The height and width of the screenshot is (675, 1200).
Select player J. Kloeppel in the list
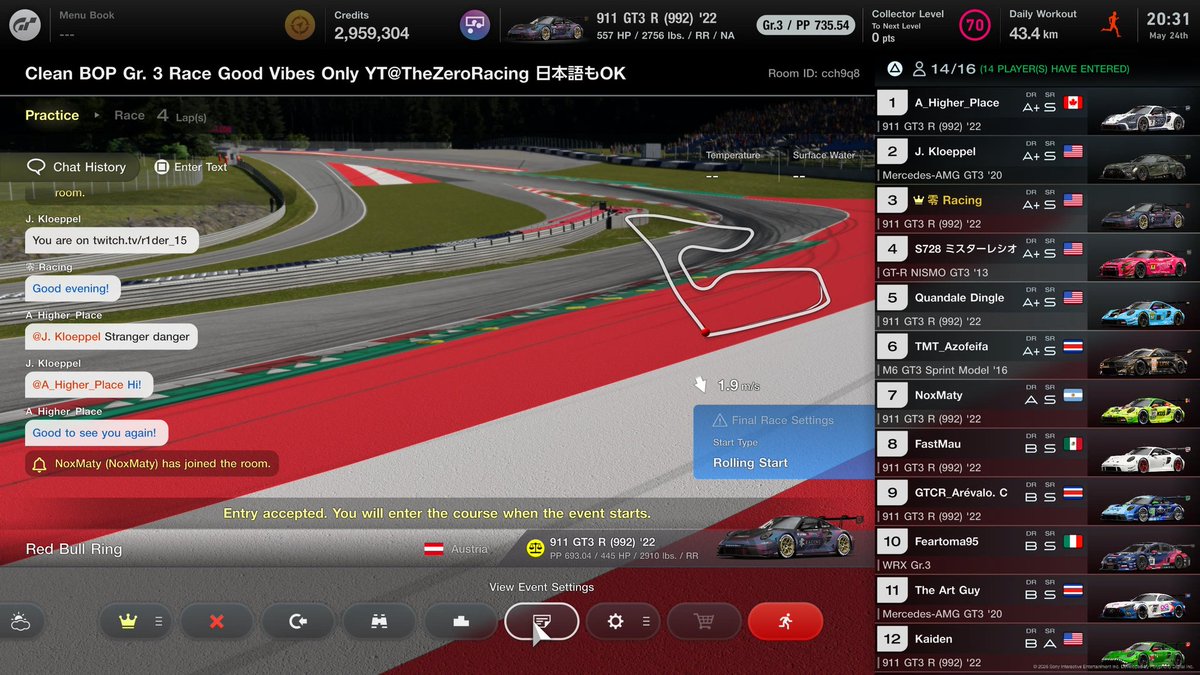(x=1038, y=160)
